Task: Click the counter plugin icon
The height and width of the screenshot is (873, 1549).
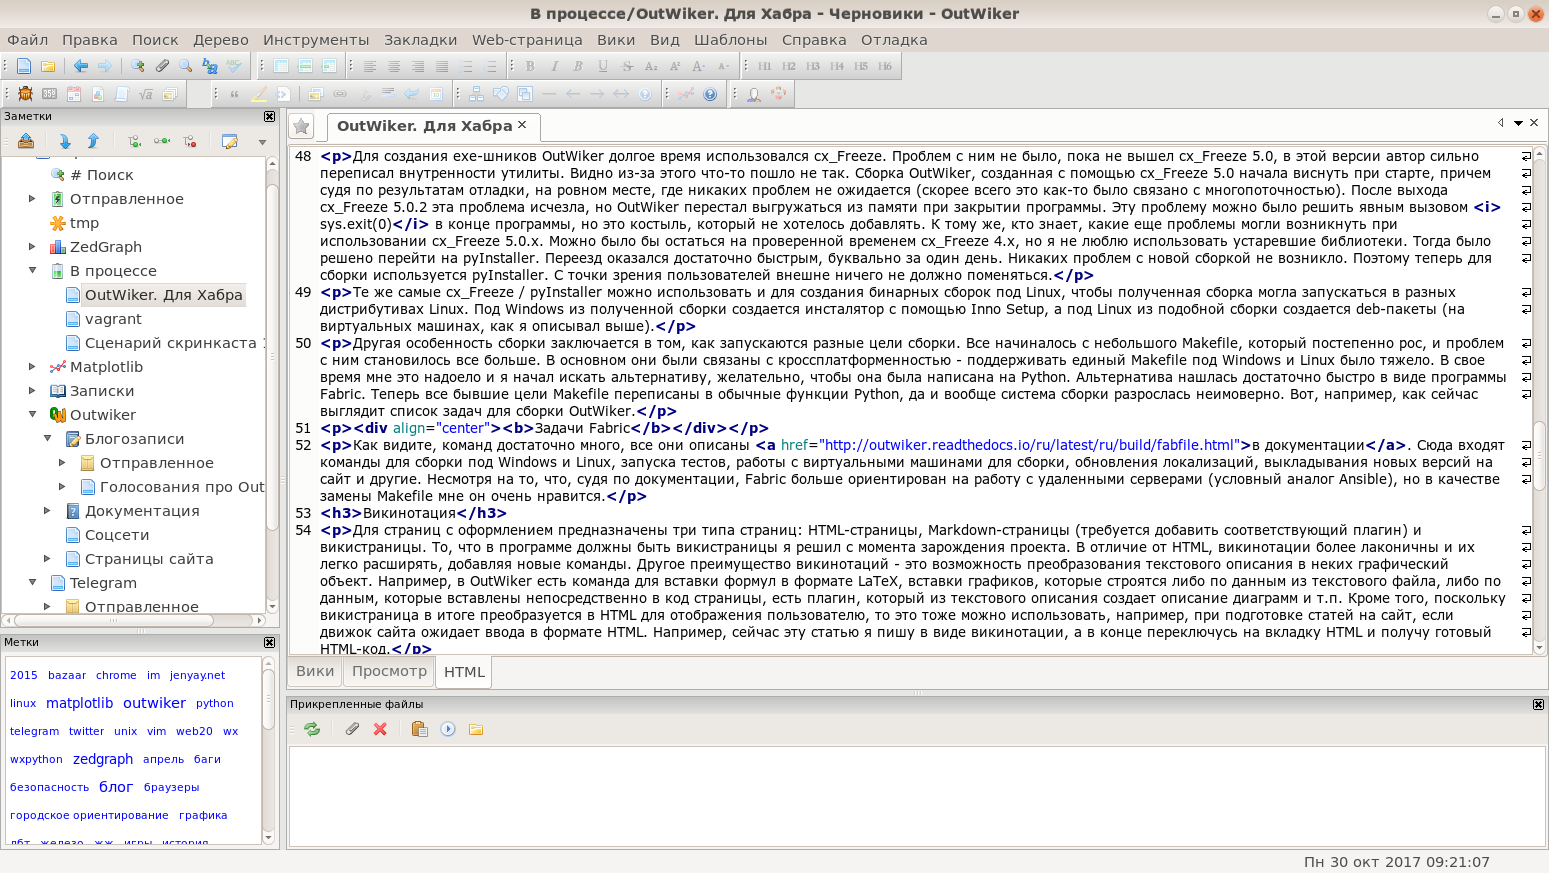Action: pos(49,94)
